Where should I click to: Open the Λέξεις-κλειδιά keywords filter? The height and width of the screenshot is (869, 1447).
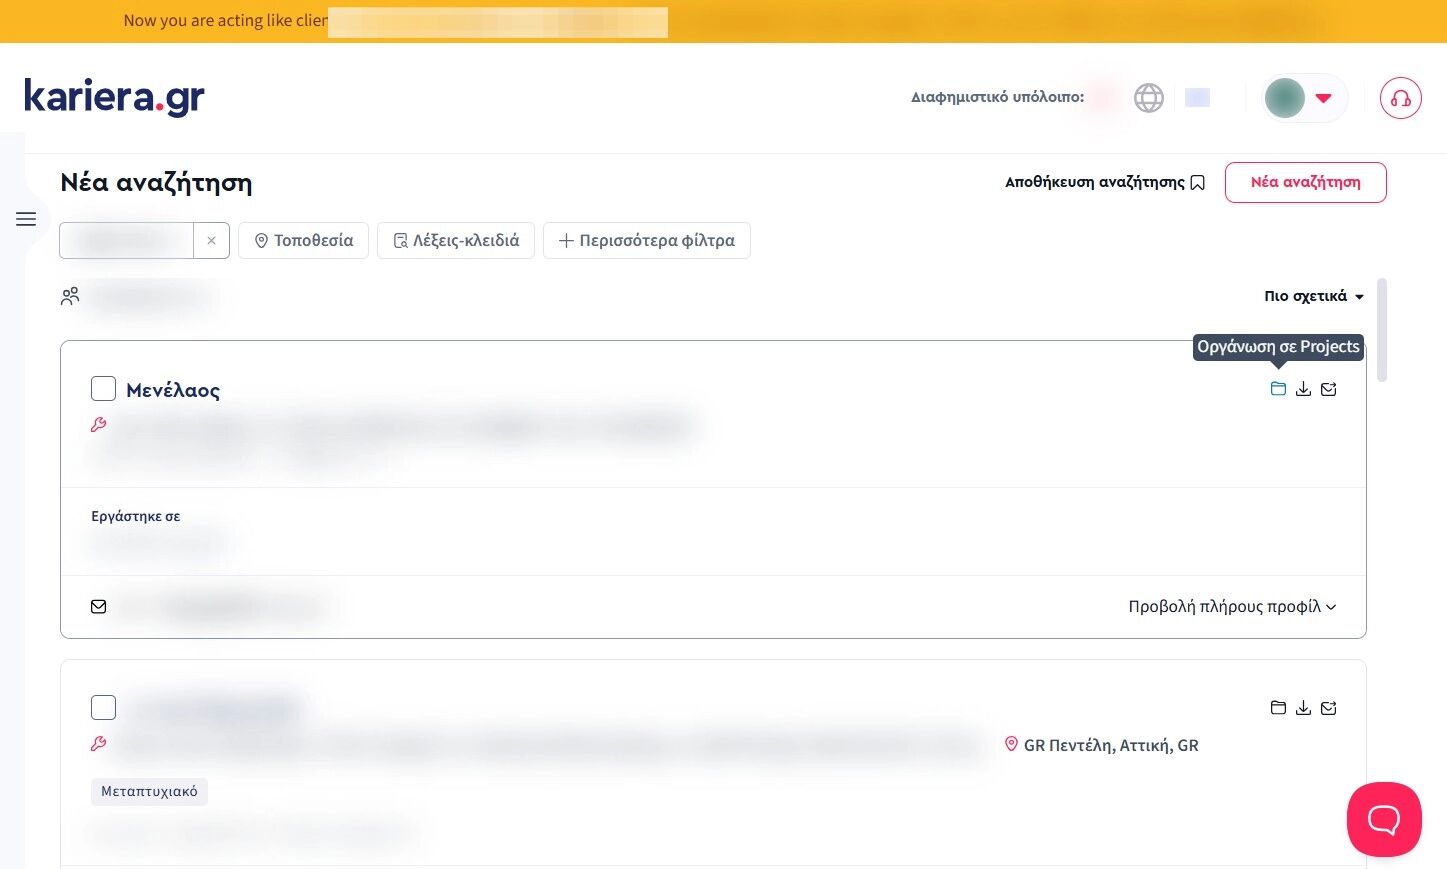[x=456, y=240]
